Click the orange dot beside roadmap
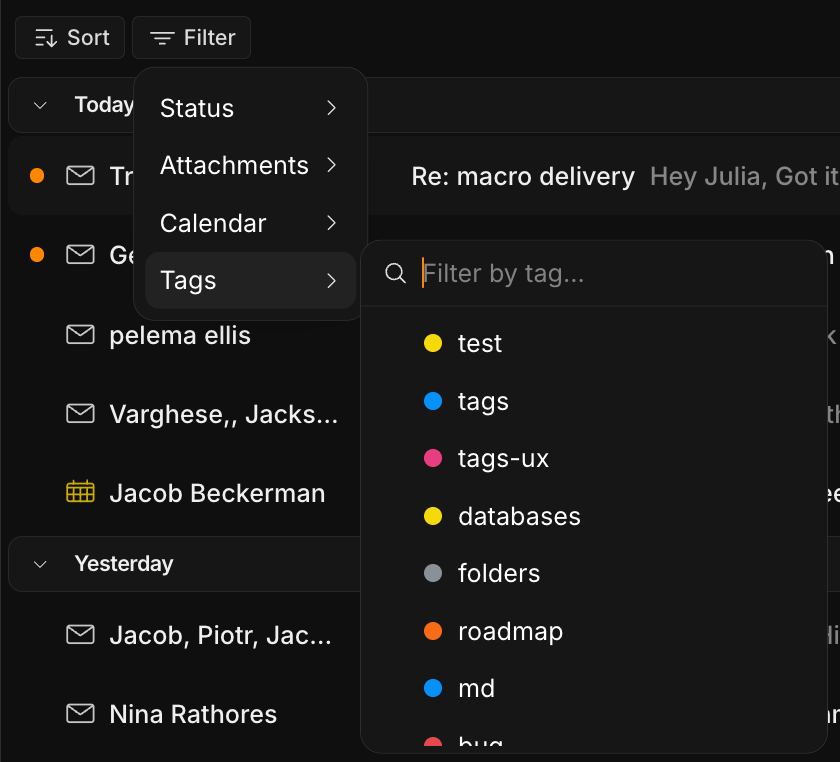840x762 pixels. pos(433,631)
